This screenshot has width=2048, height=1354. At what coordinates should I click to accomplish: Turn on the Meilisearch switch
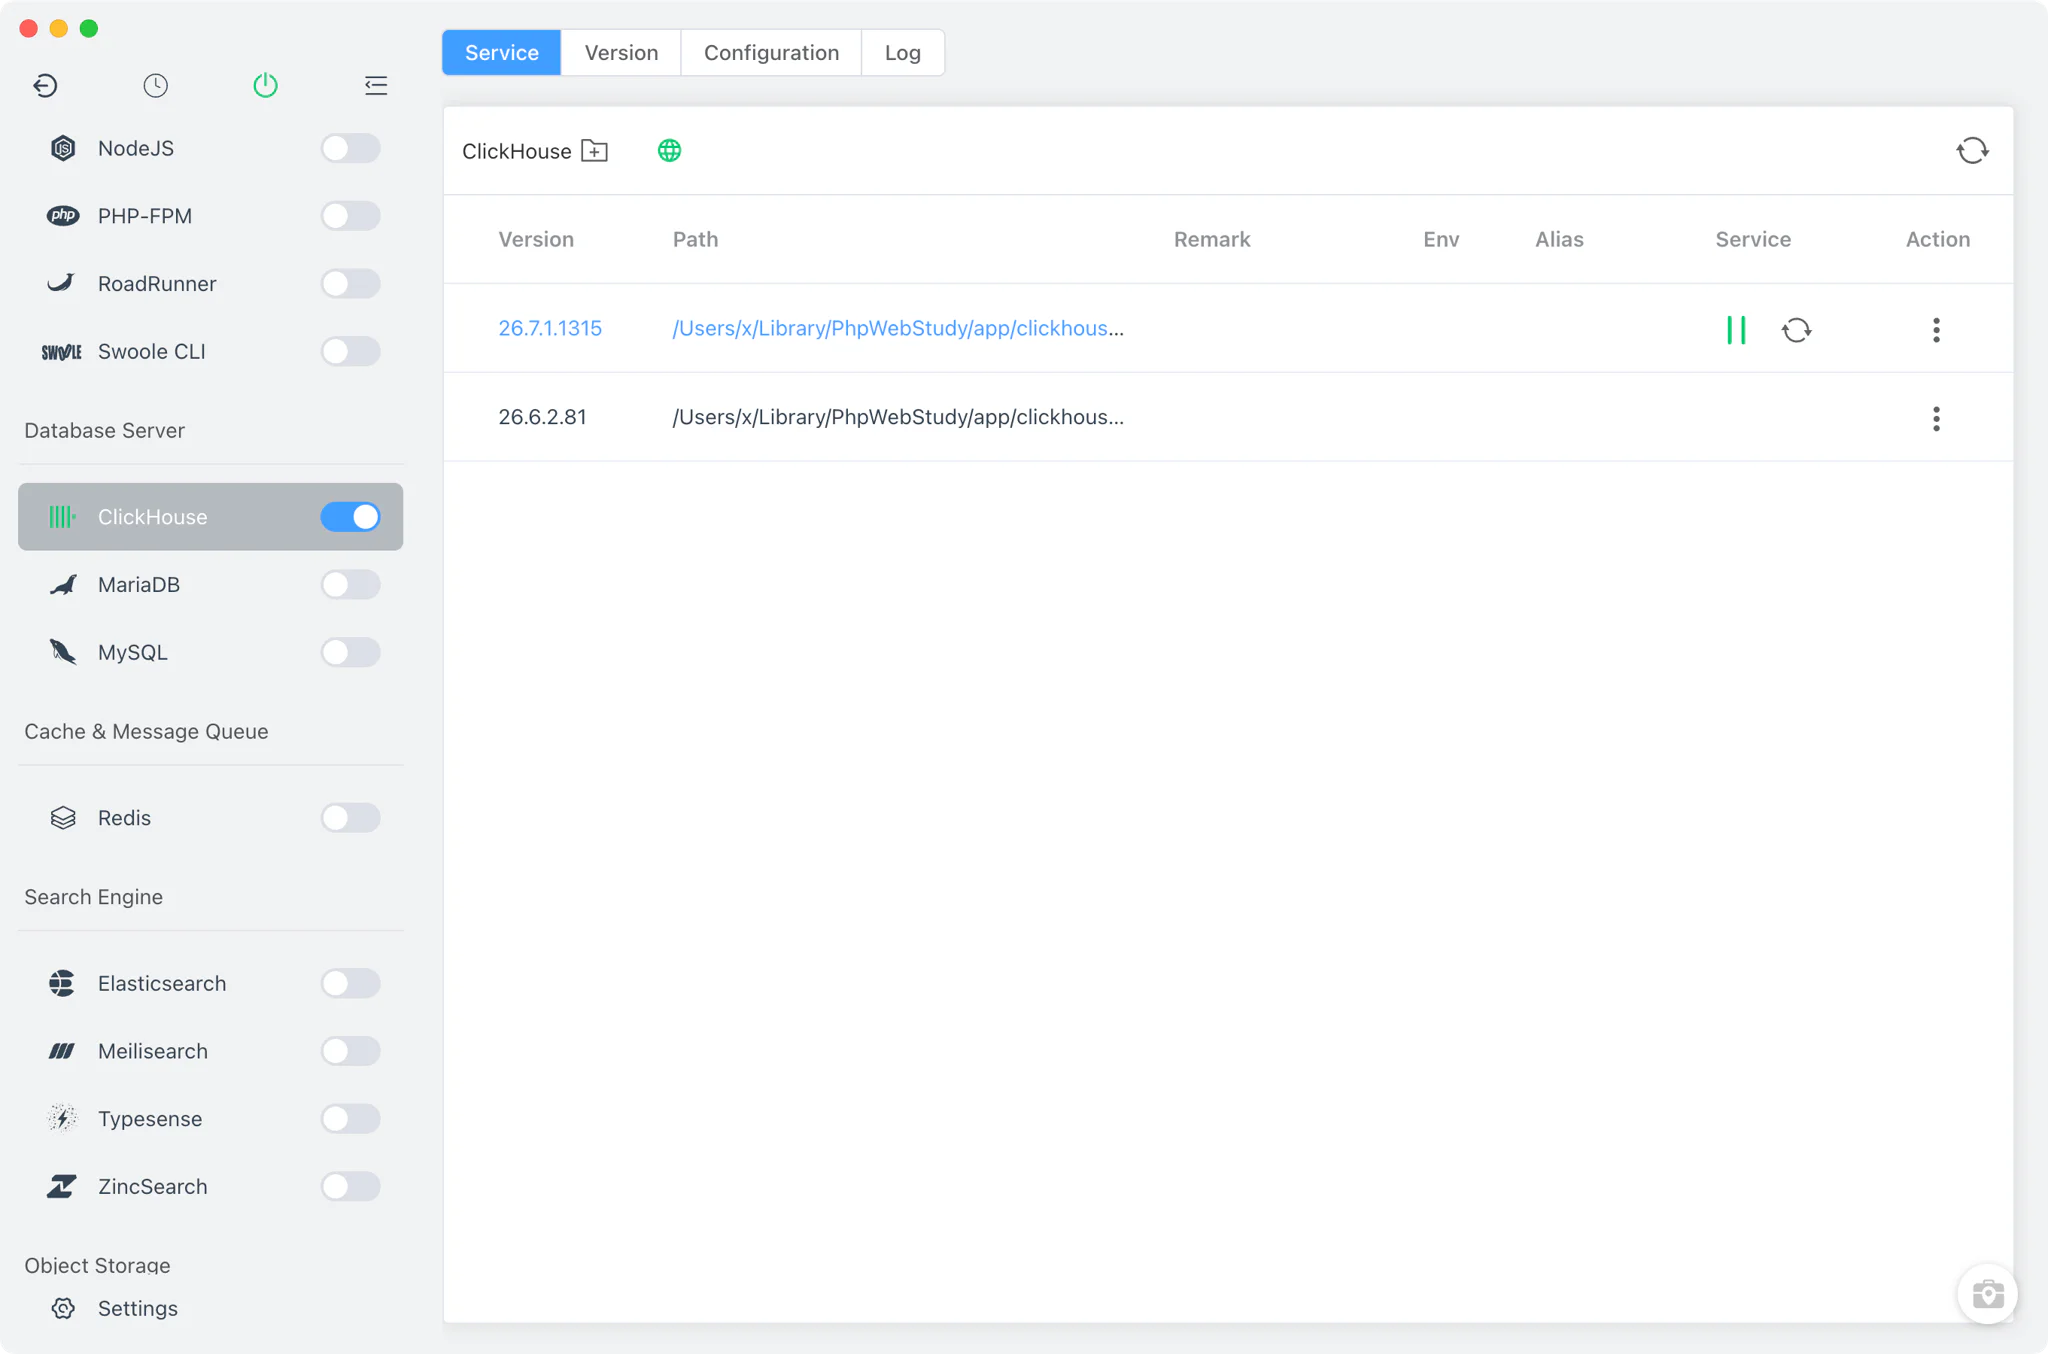click(x=350, y=1051)
